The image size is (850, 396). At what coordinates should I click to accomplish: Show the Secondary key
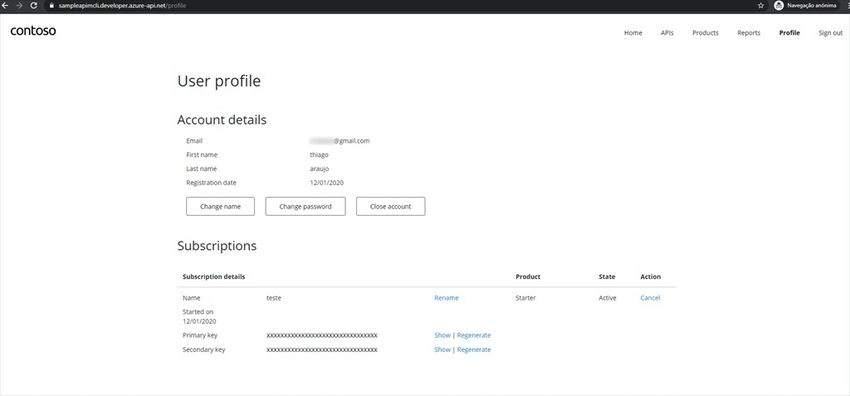point(442,349)
